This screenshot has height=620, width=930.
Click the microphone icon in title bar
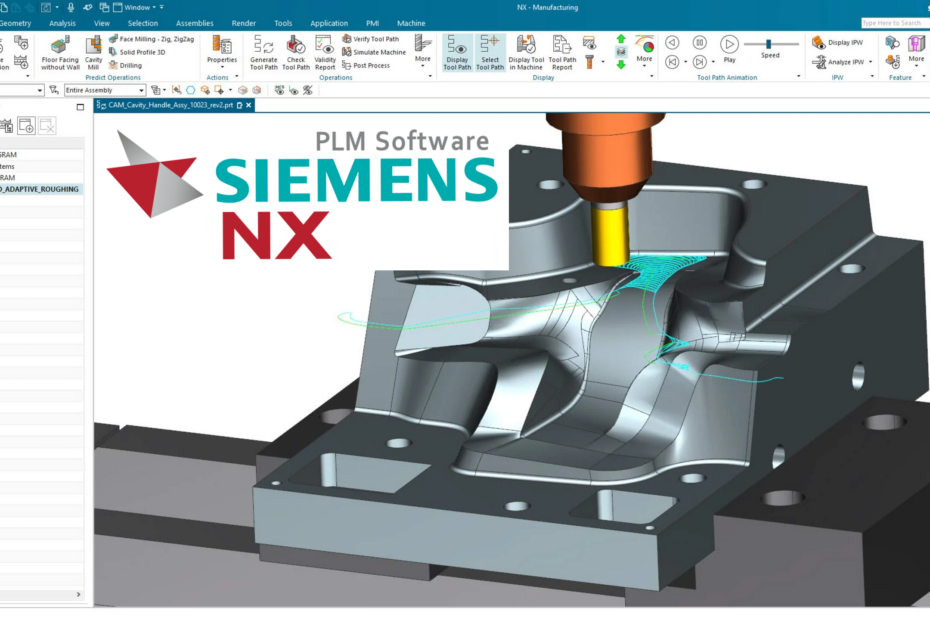point(71,7)
